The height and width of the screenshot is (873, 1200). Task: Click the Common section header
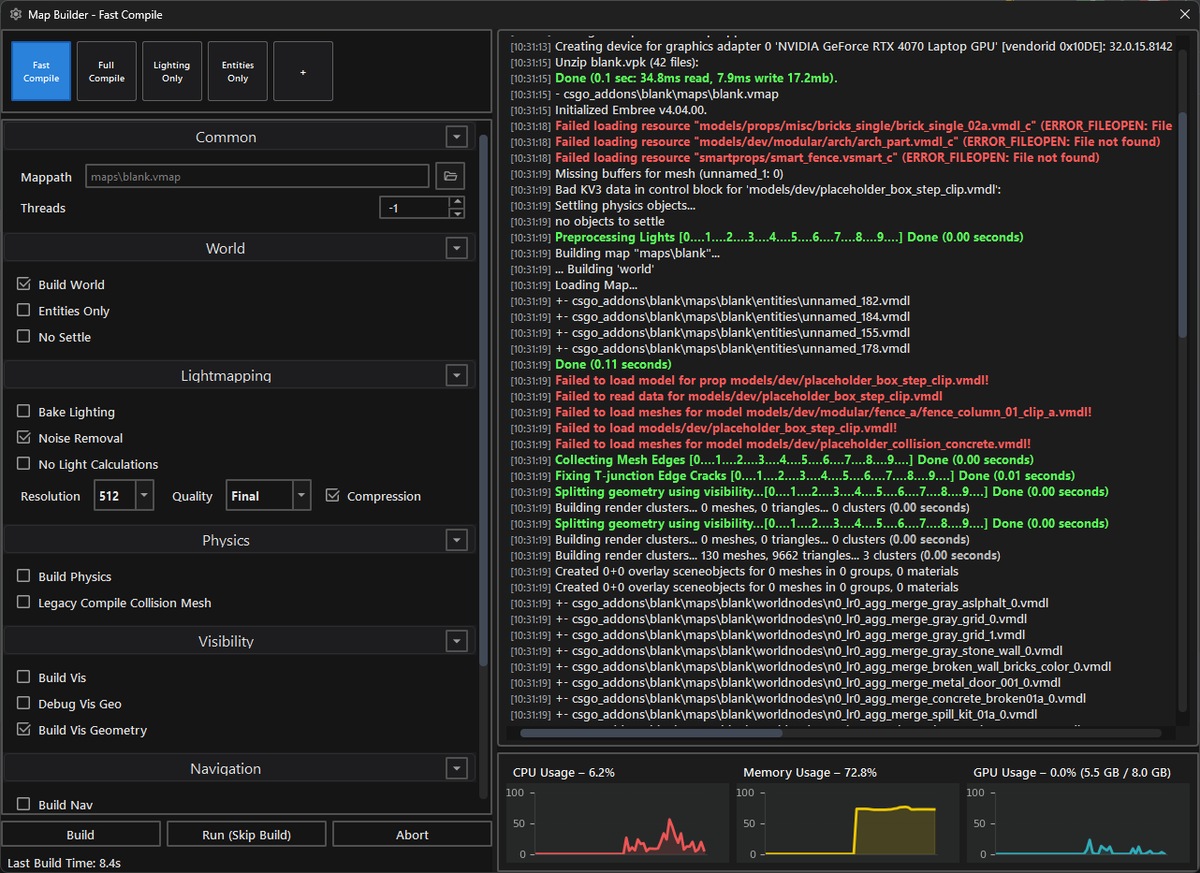click(226, 137)
